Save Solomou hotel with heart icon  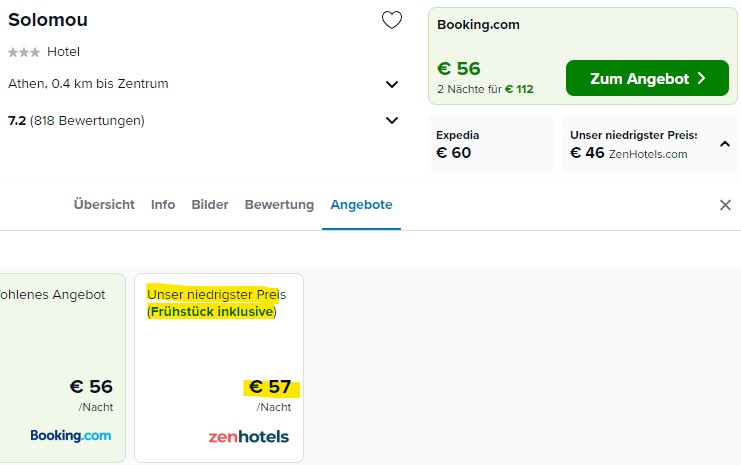coord(392,20)
